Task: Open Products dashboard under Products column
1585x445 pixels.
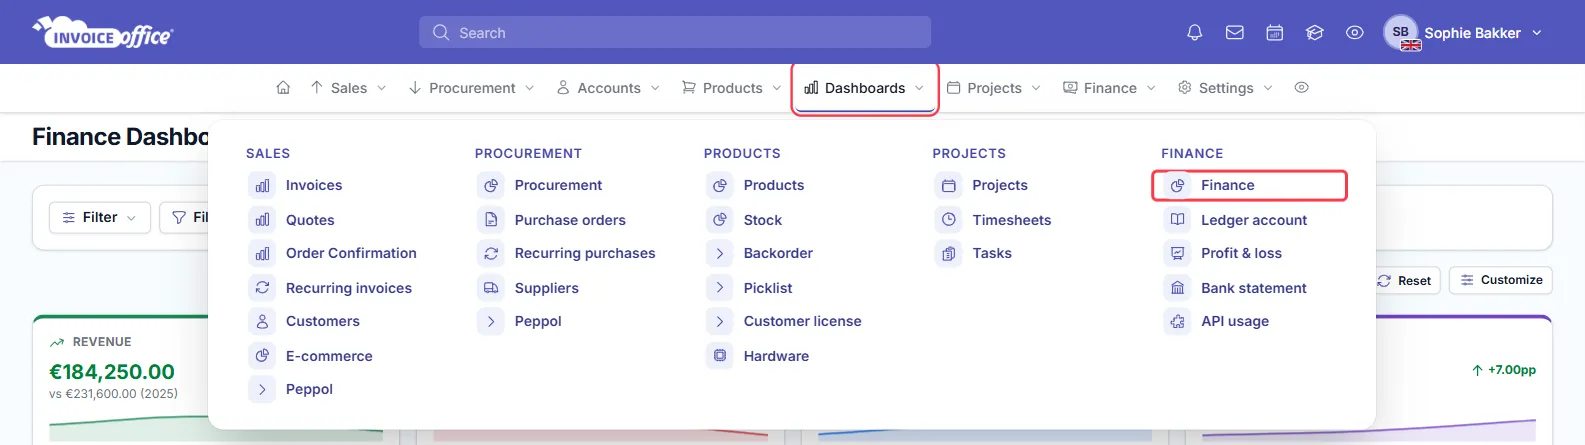Action: tap(774, 186)
